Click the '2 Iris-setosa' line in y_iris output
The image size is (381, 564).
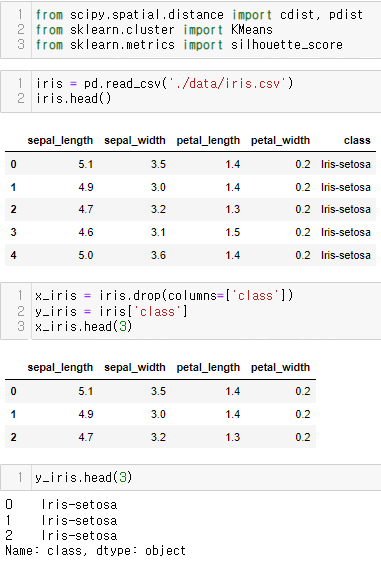(x=61, y=536)
